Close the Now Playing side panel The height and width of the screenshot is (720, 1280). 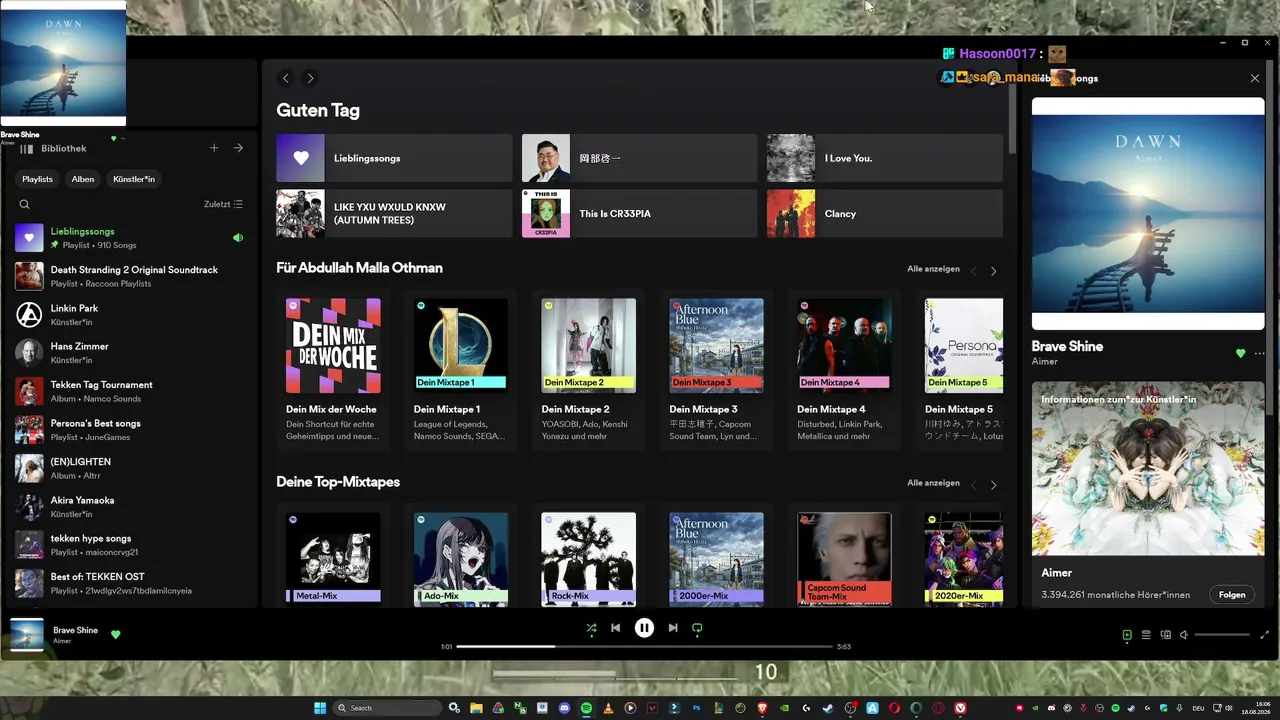click(x=1255, y=78)
